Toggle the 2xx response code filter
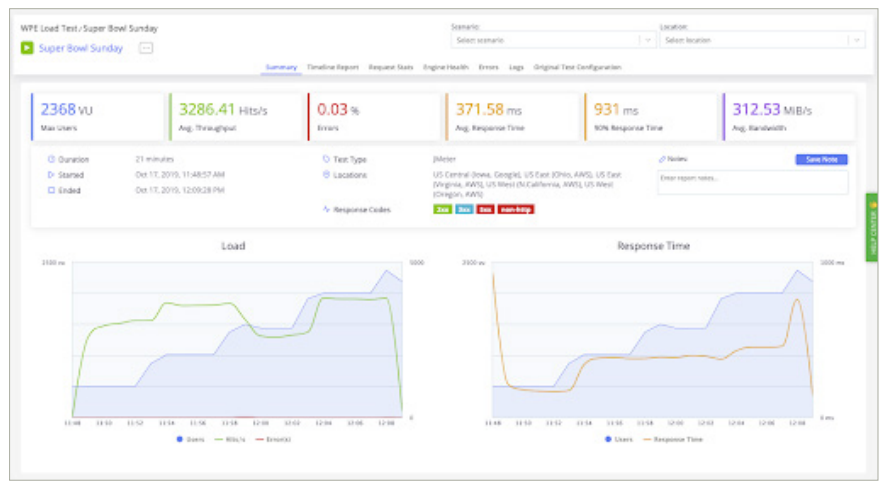The image size is (888, 488). pyautogui.click(x=442, y=210)
